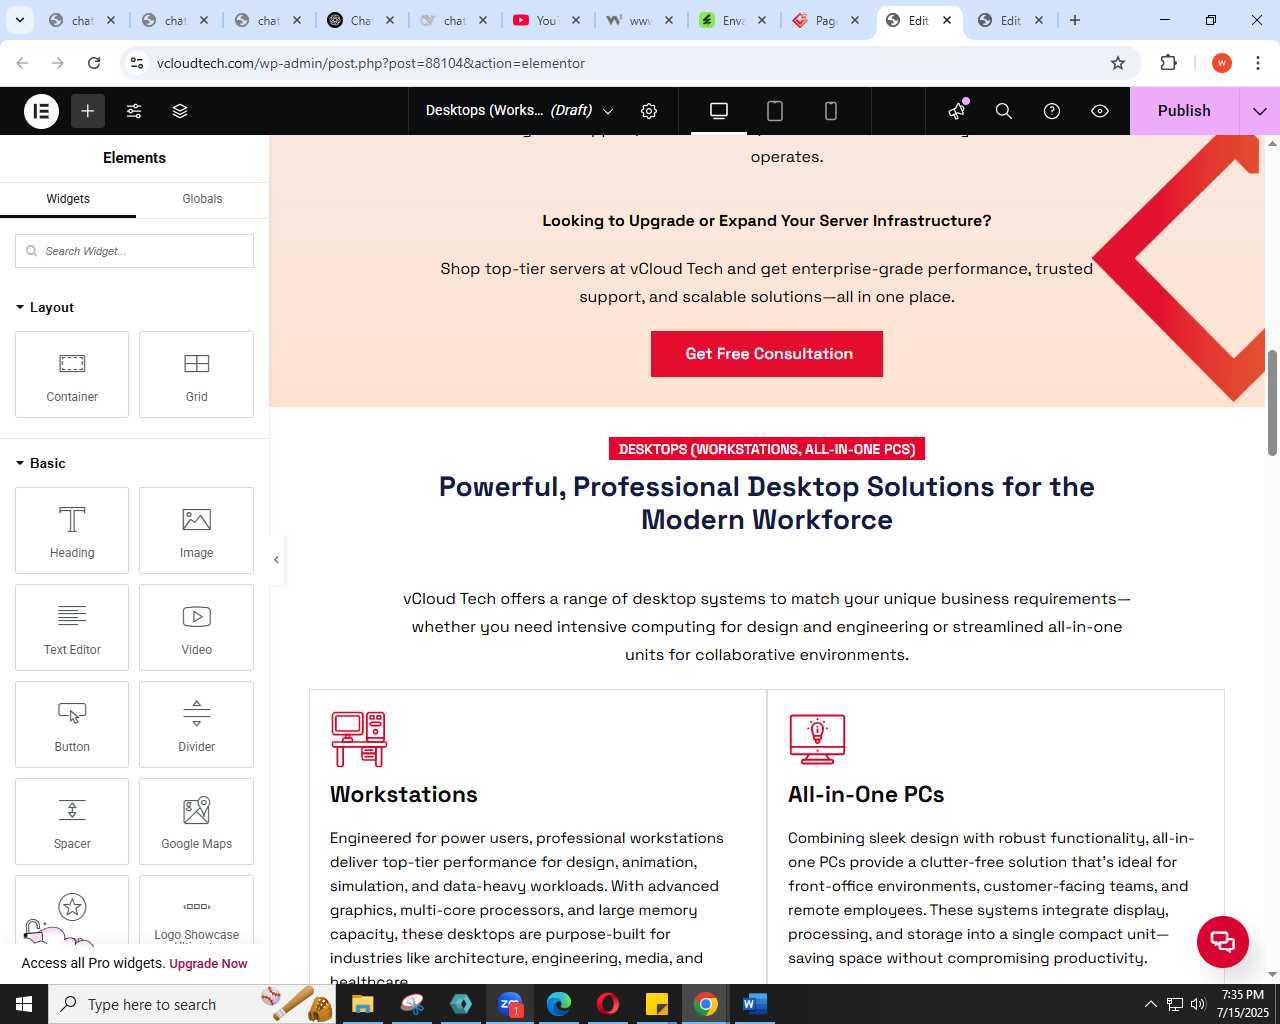
Task: Select the All-in-One PCs heading
Action: [x=866, y=794]
